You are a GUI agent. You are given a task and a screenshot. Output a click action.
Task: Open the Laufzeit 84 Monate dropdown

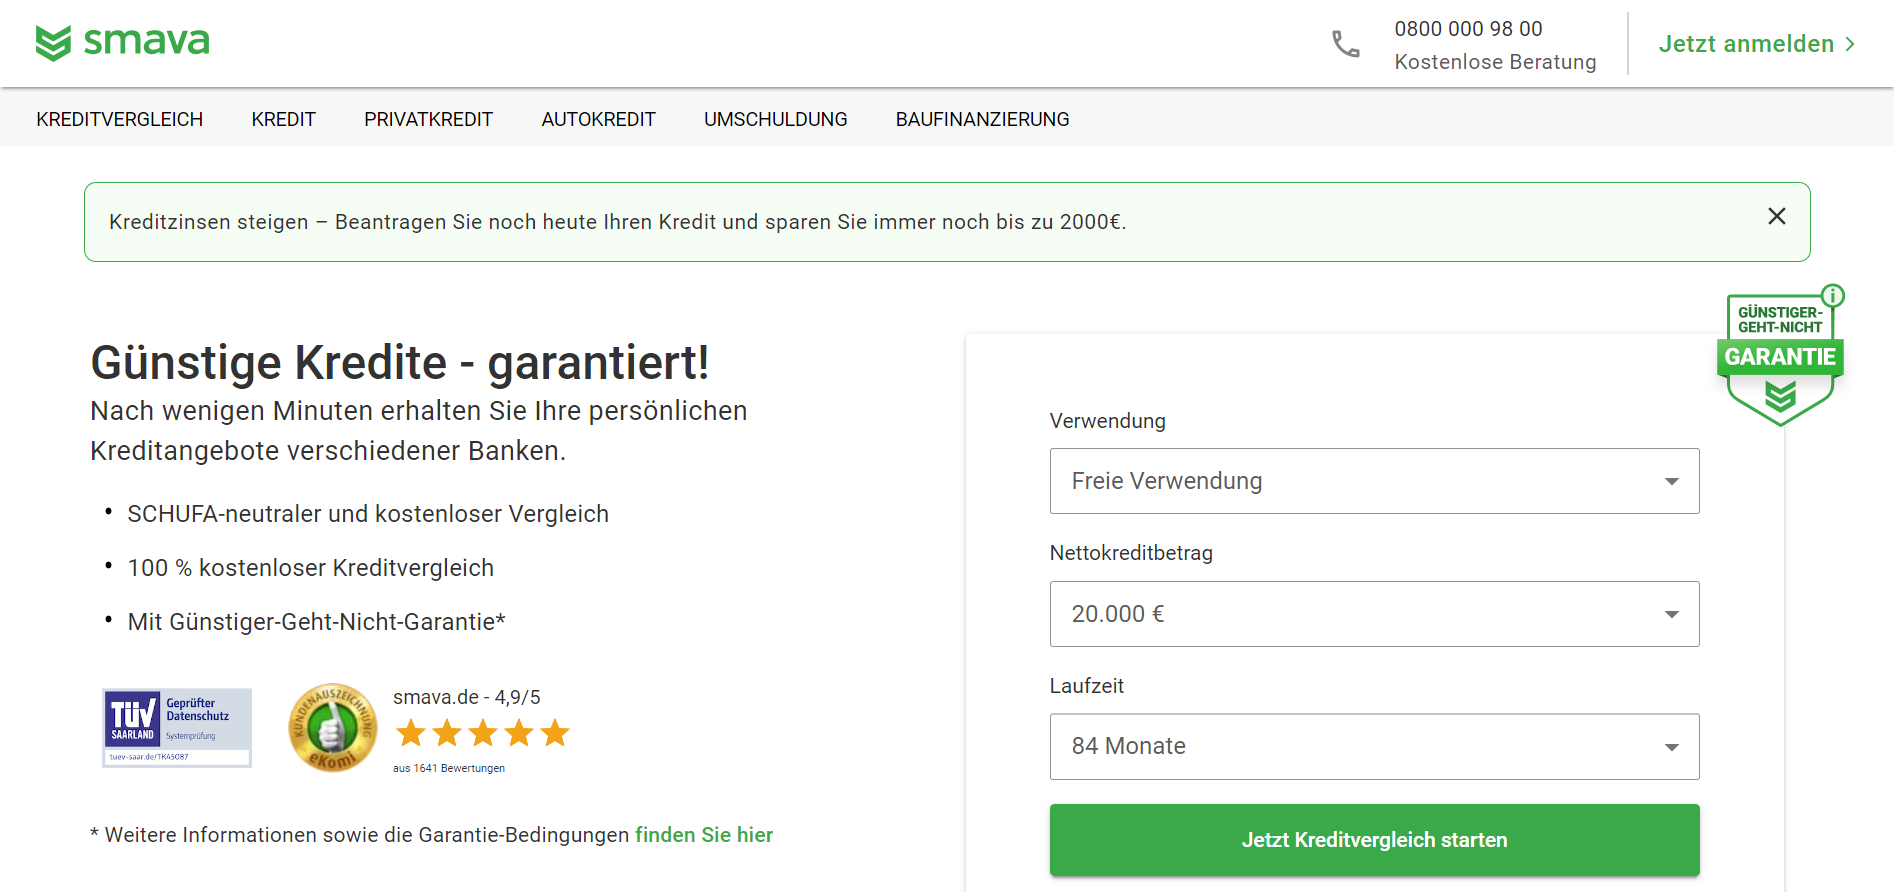click(x=1374, y=746)
